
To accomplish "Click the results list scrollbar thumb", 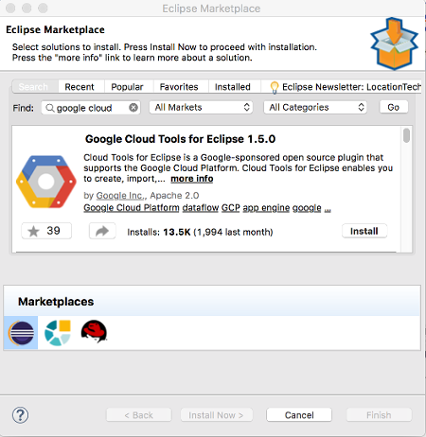I will point(406,136).
